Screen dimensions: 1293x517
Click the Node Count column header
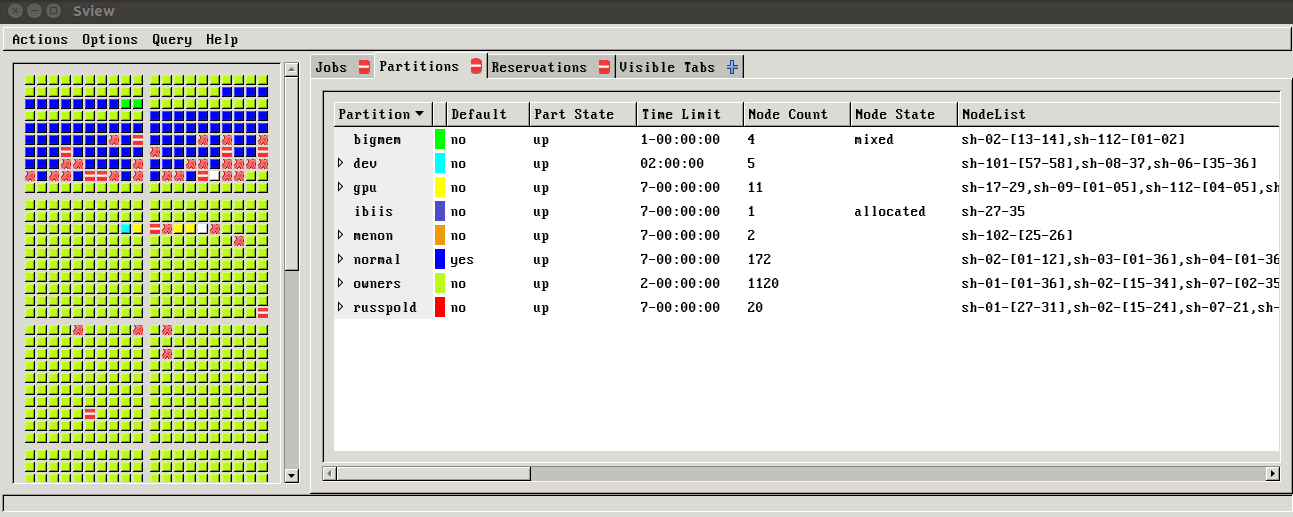click(797, 114)
